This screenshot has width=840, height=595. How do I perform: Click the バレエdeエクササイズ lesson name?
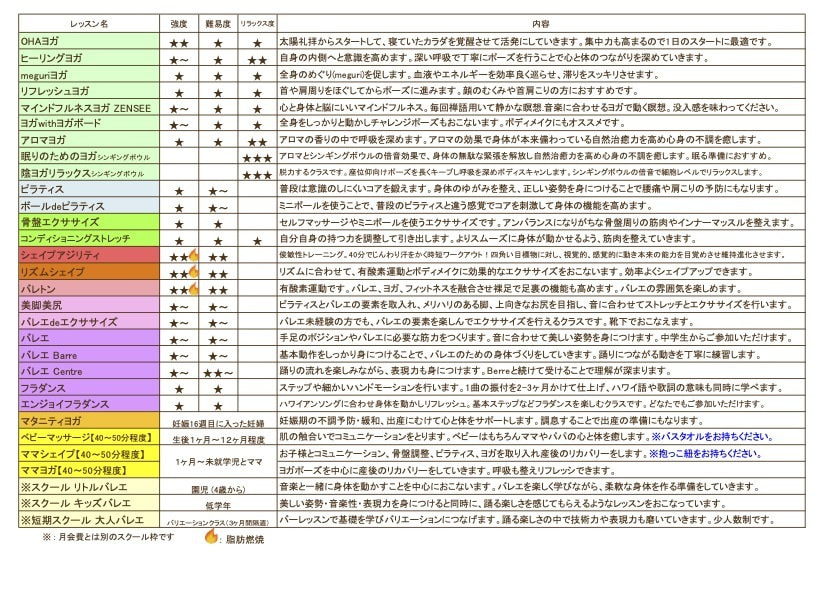[x=69, y=322]
